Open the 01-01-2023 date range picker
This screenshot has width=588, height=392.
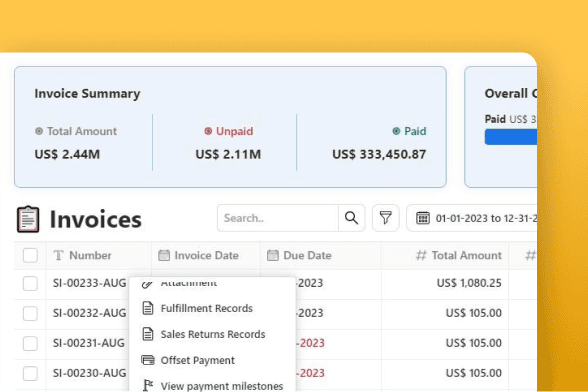pos(472,218)
